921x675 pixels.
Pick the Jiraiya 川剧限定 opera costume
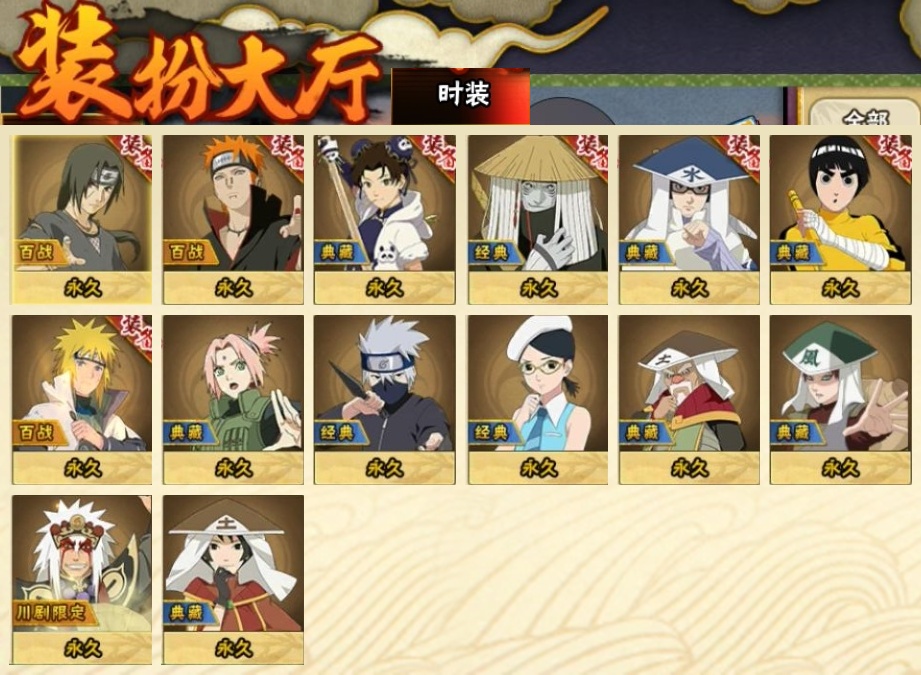tap(82, 580)
